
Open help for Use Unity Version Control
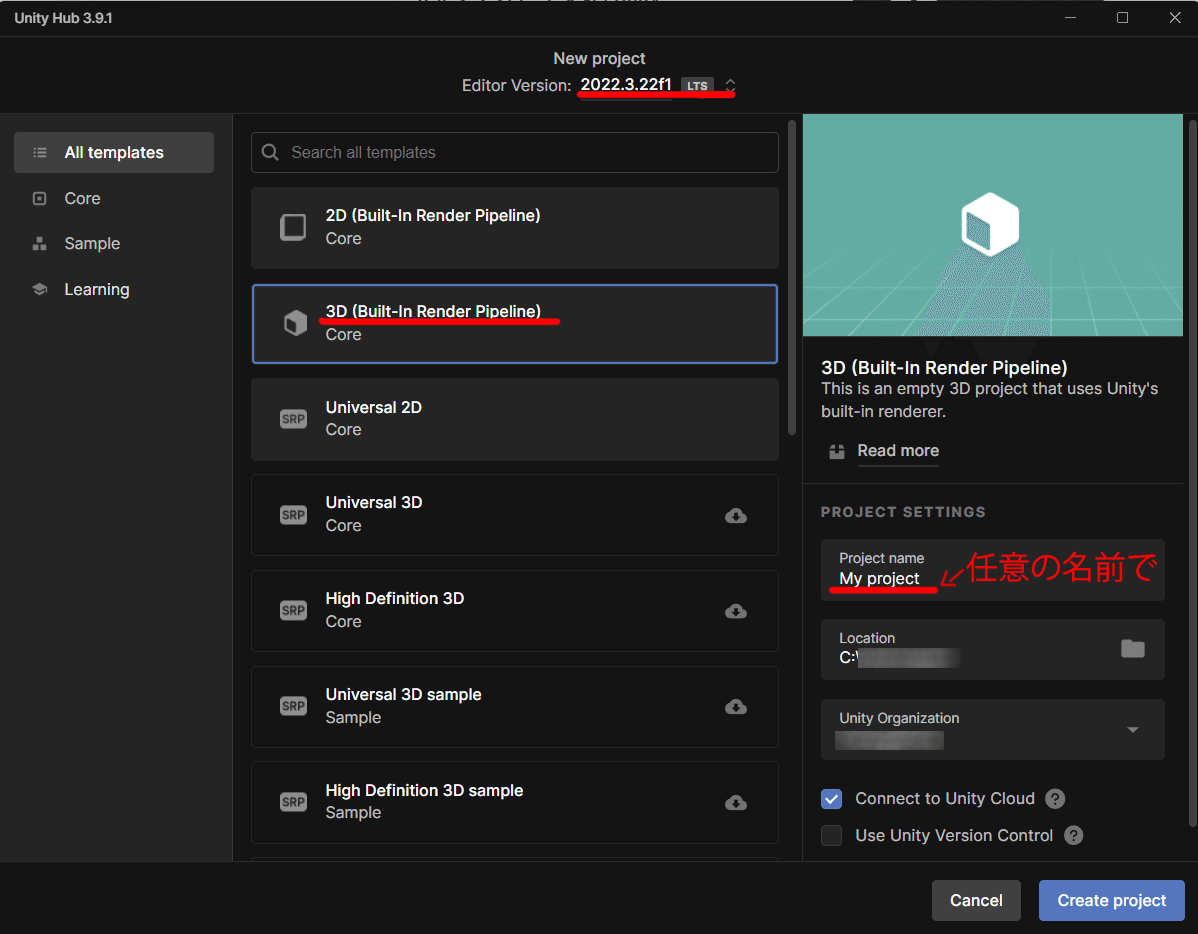click(x=1073, y=835)
